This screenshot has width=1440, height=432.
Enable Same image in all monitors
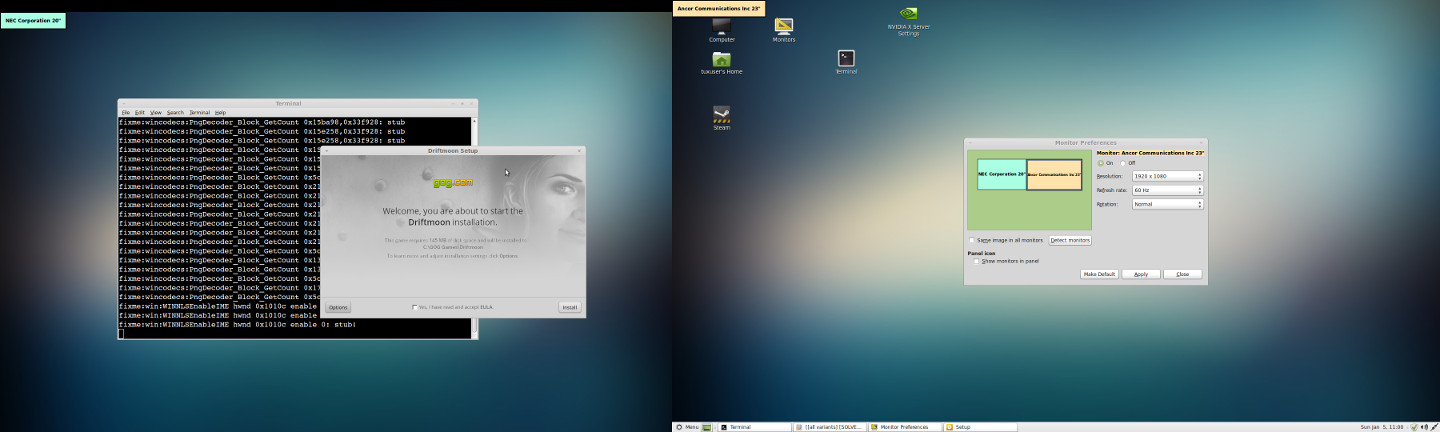[972, 240]
